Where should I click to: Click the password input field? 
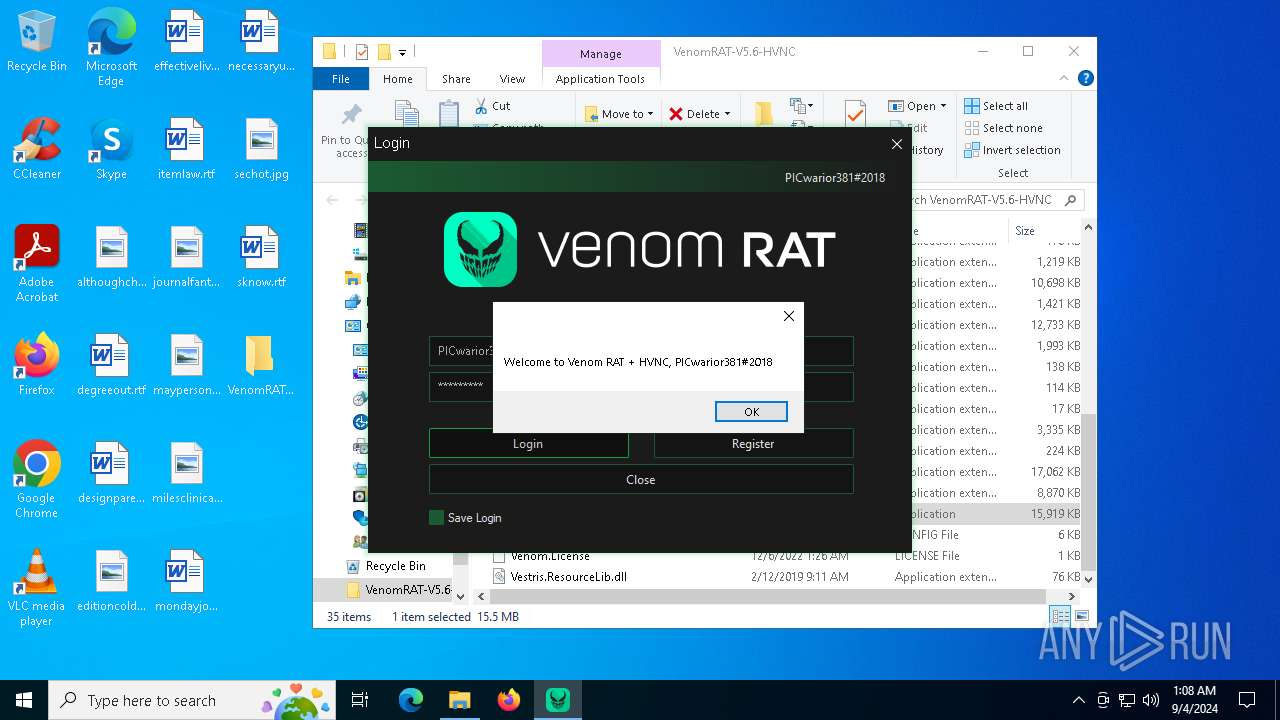click(641, 386)
